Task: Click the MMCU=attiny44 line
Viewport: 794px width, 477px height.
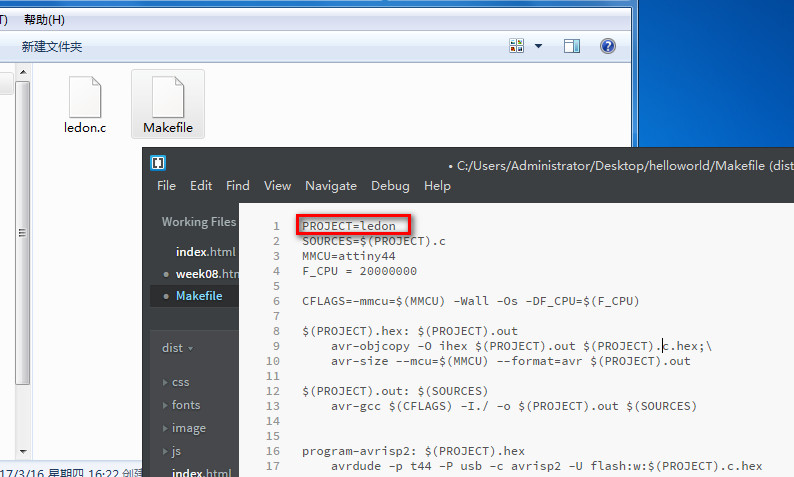Action: tap(349, 256)
